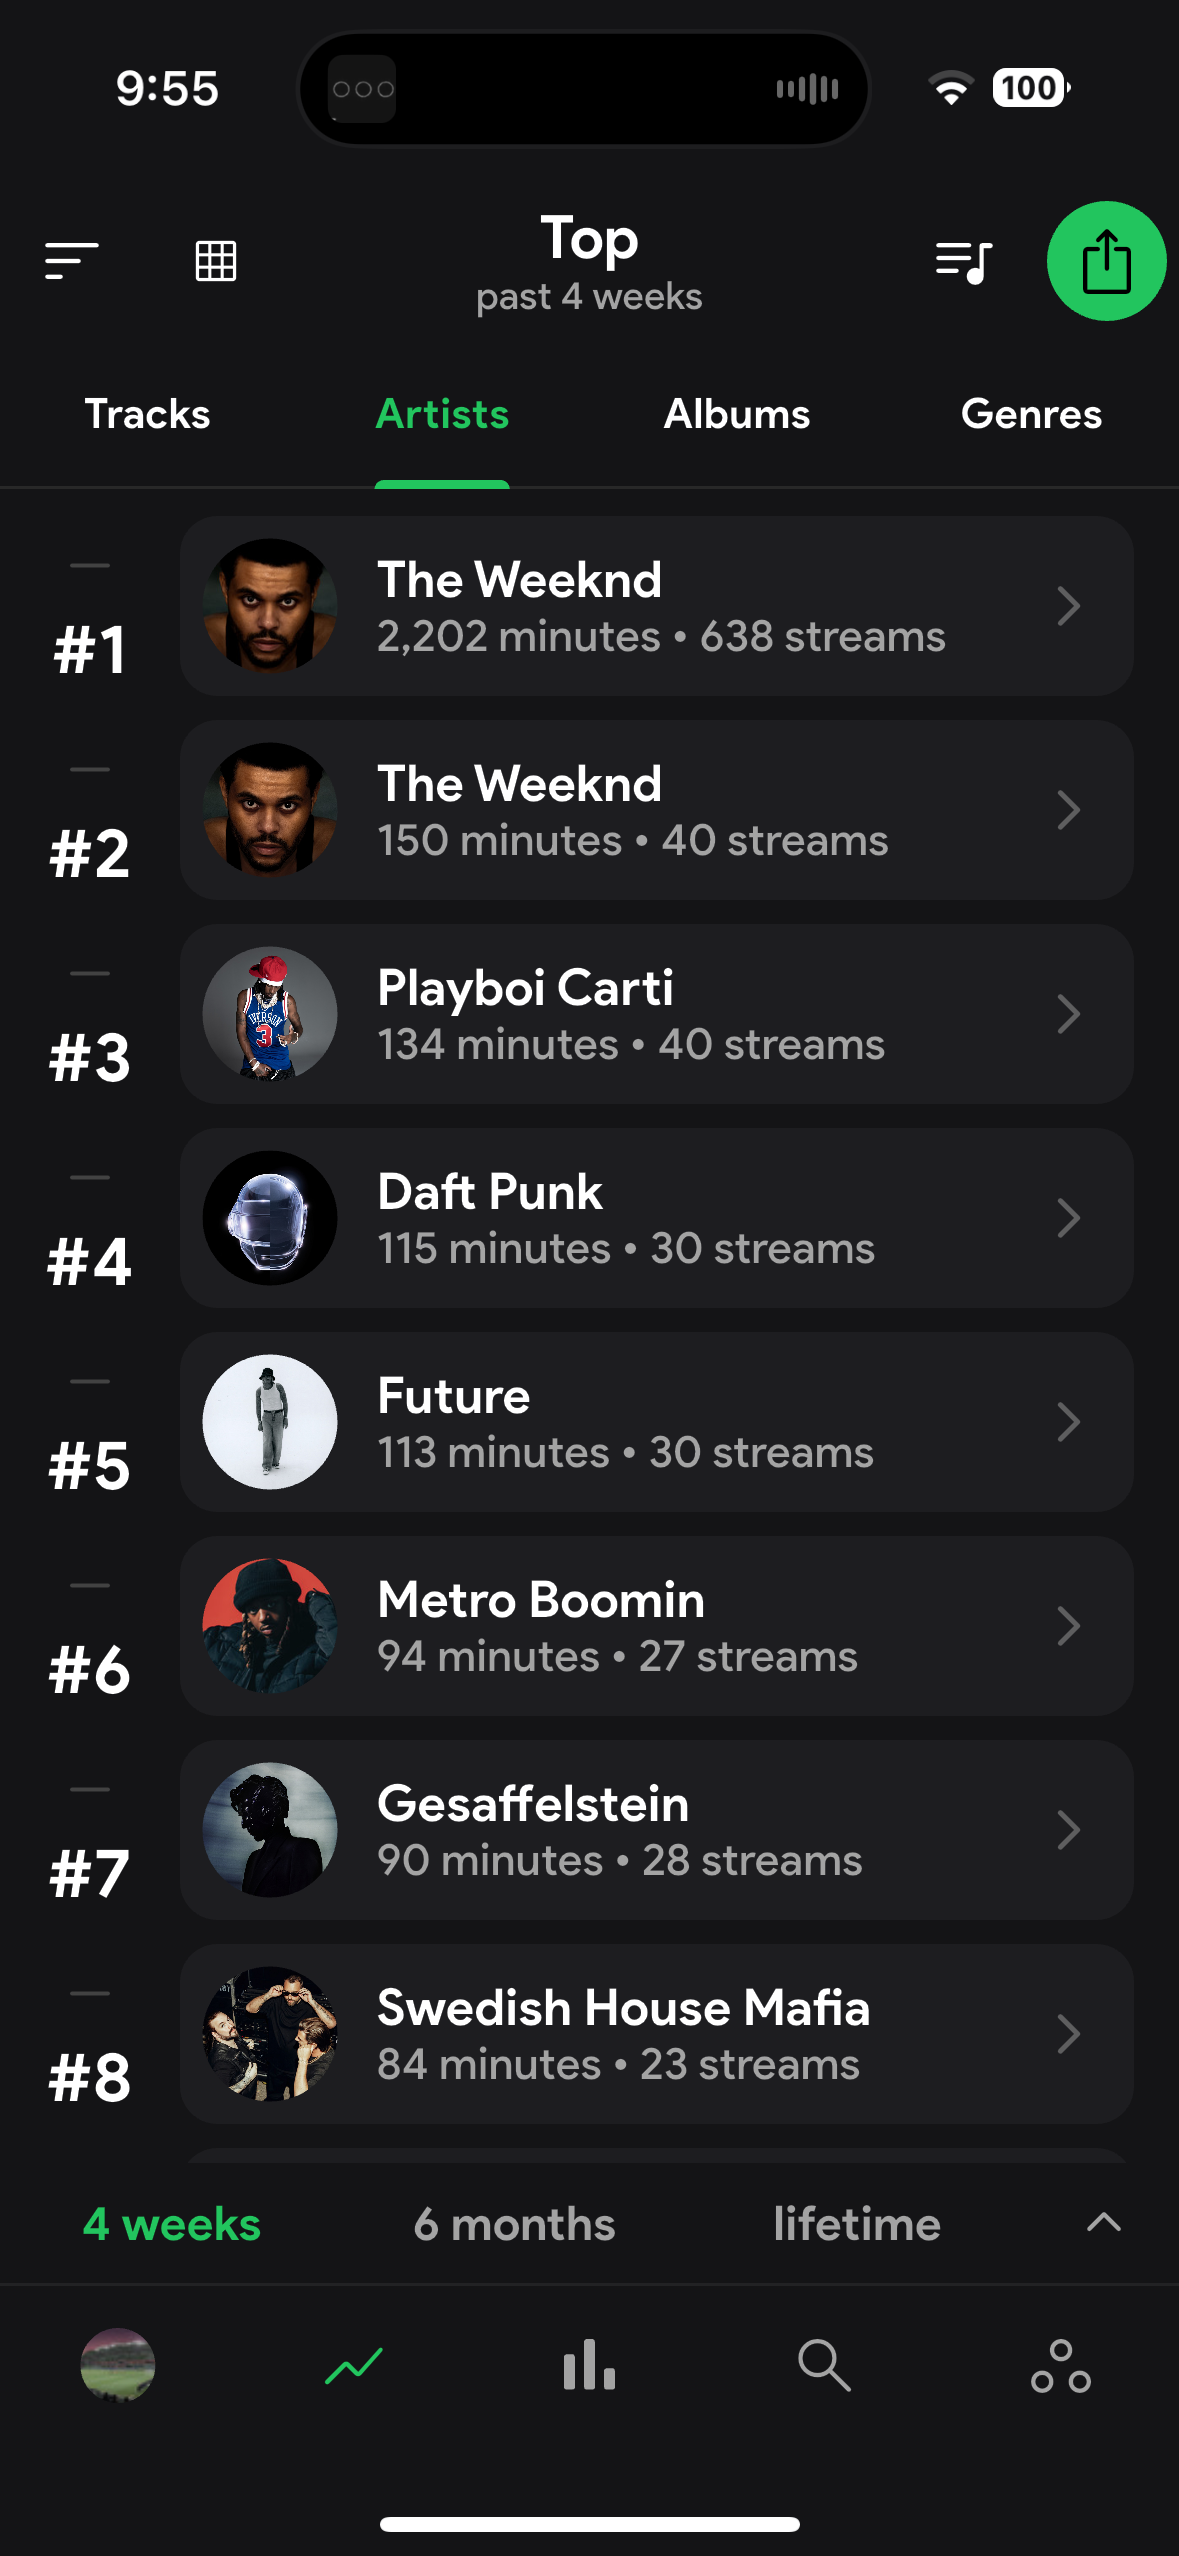The width and height of the screenshot is (1179, 2556).
Task: Expand the time range panel chevron
Action: click(1104, 2223)
